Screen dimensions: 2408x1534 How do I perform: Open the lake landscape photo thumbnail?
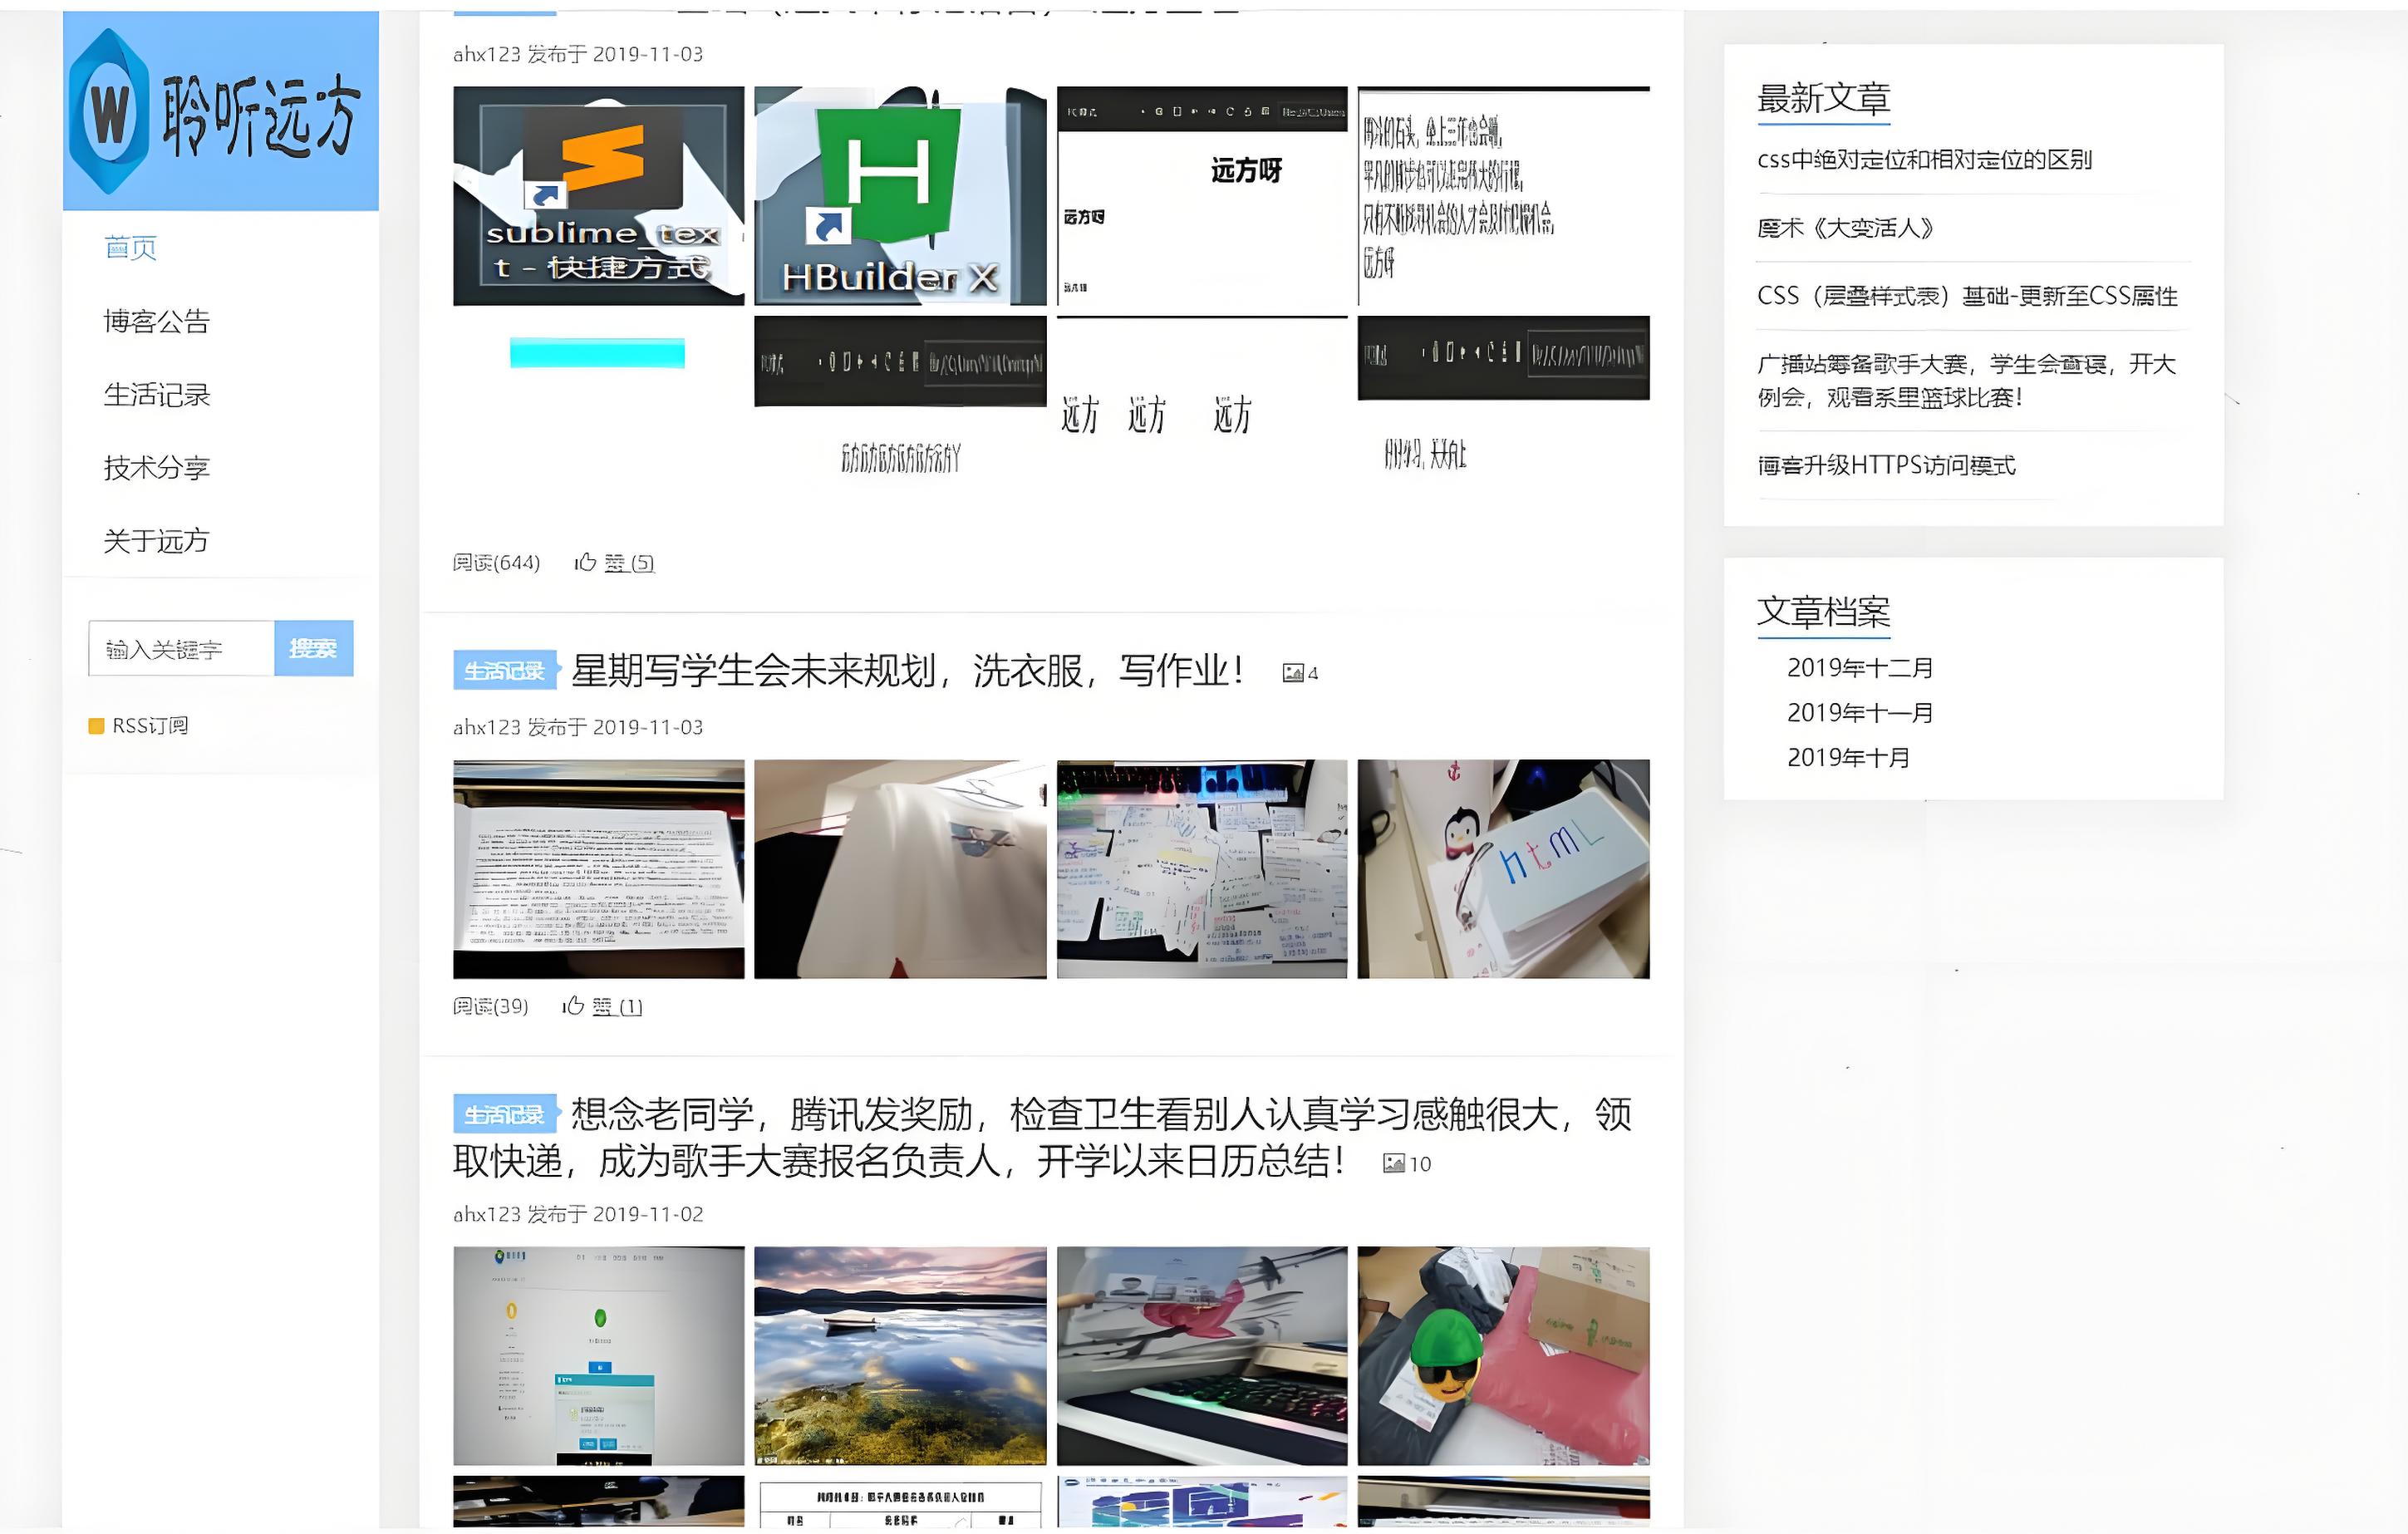(x=900, y=1355)
